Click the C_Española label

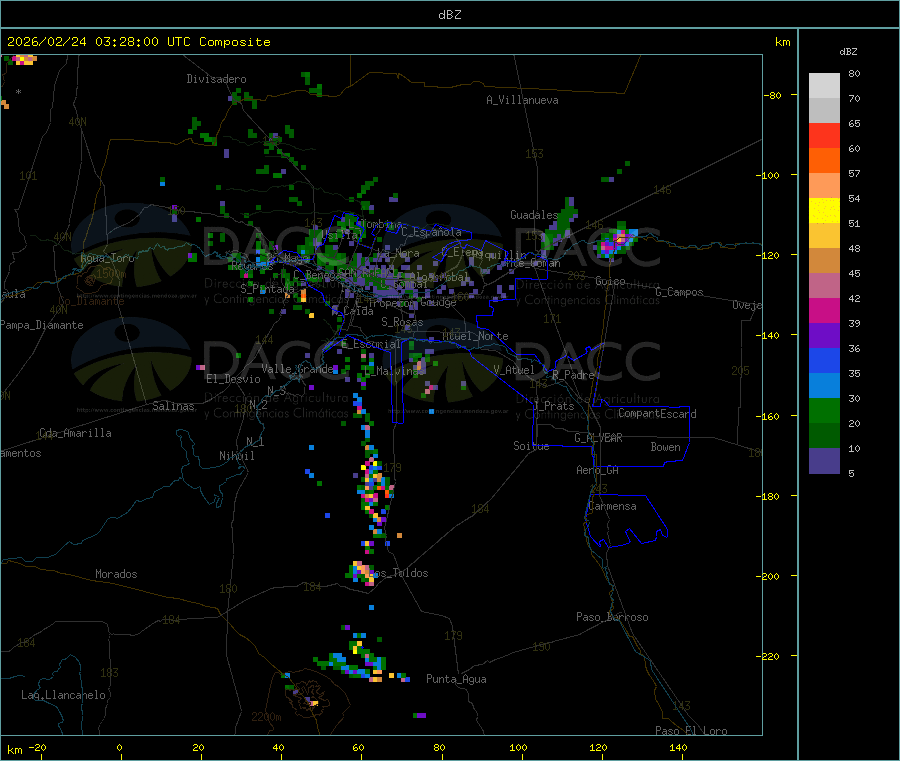pyautogui.click(x=432, y=232)
